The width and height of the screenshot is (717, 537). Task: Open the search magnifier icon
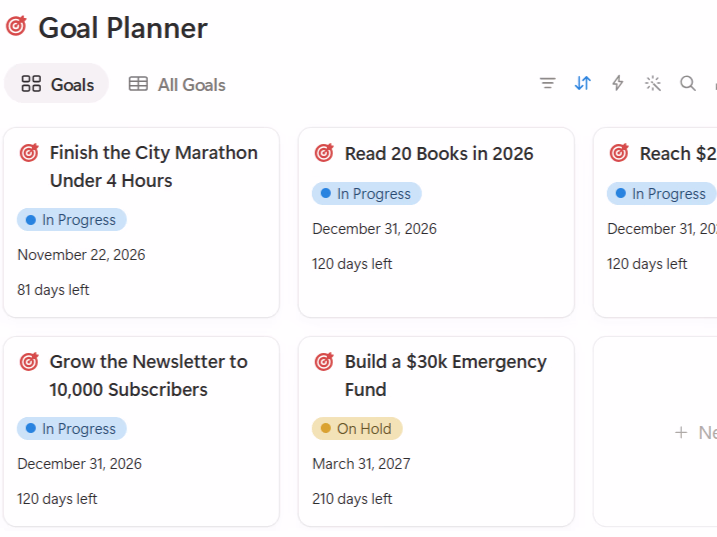coord(688,83)
